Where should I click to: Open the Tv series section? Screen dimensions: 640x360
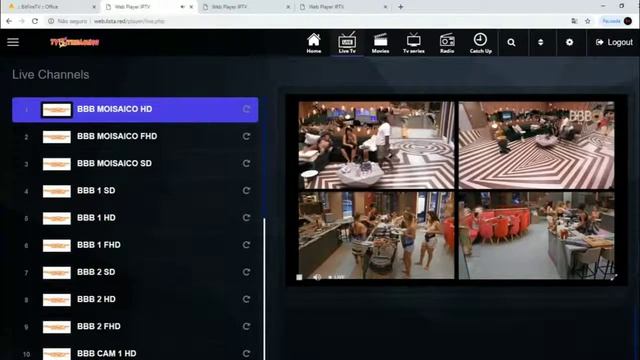(413, 43)
